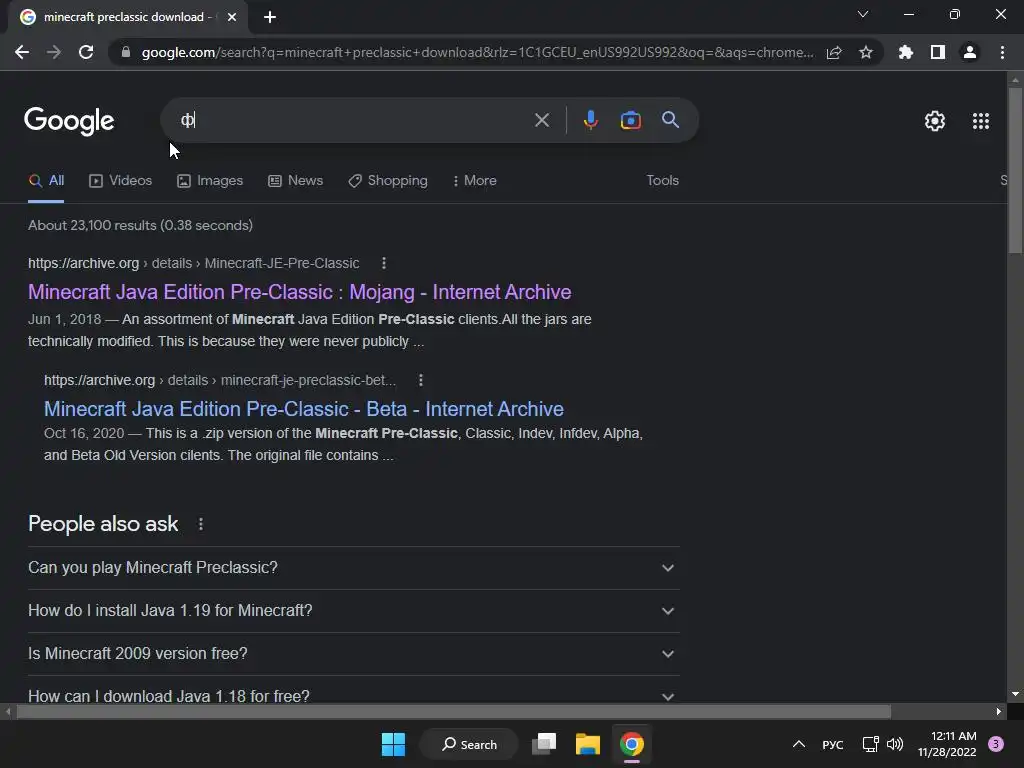1024x768 pixels.
Task: Open Task View on taskbar
Action: (544, 744)
